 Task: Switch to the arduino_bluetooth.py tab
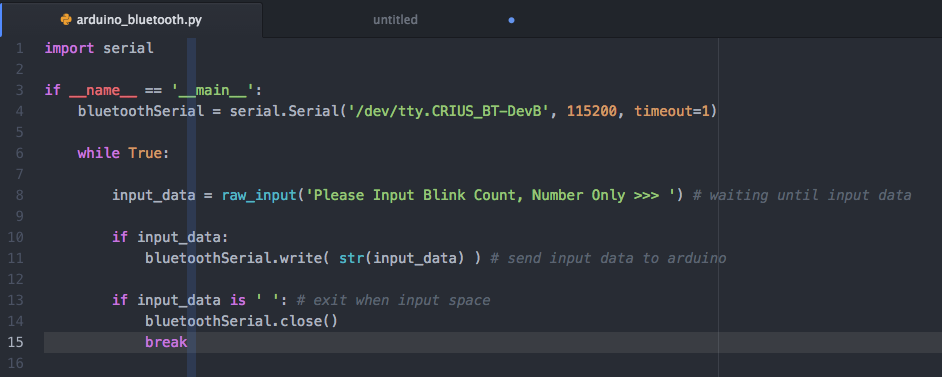(132, 20)
